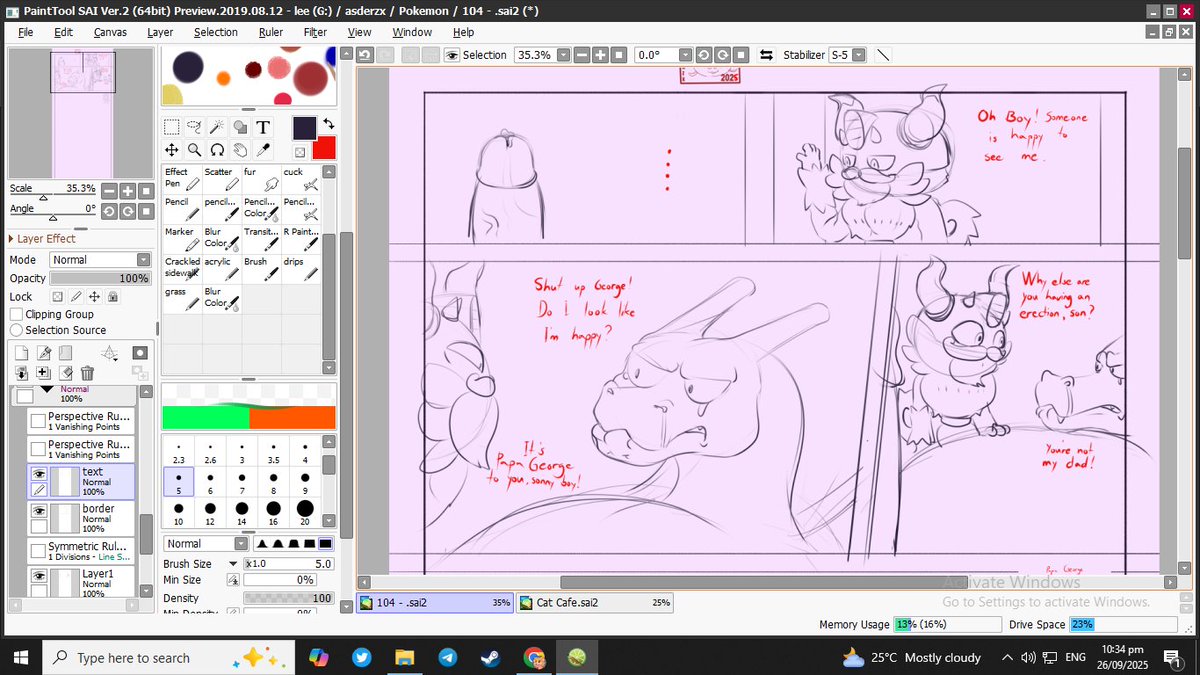This screenshot has width=1200, height=675.
Task: Choose the grass brush
Action: [182, 298]
